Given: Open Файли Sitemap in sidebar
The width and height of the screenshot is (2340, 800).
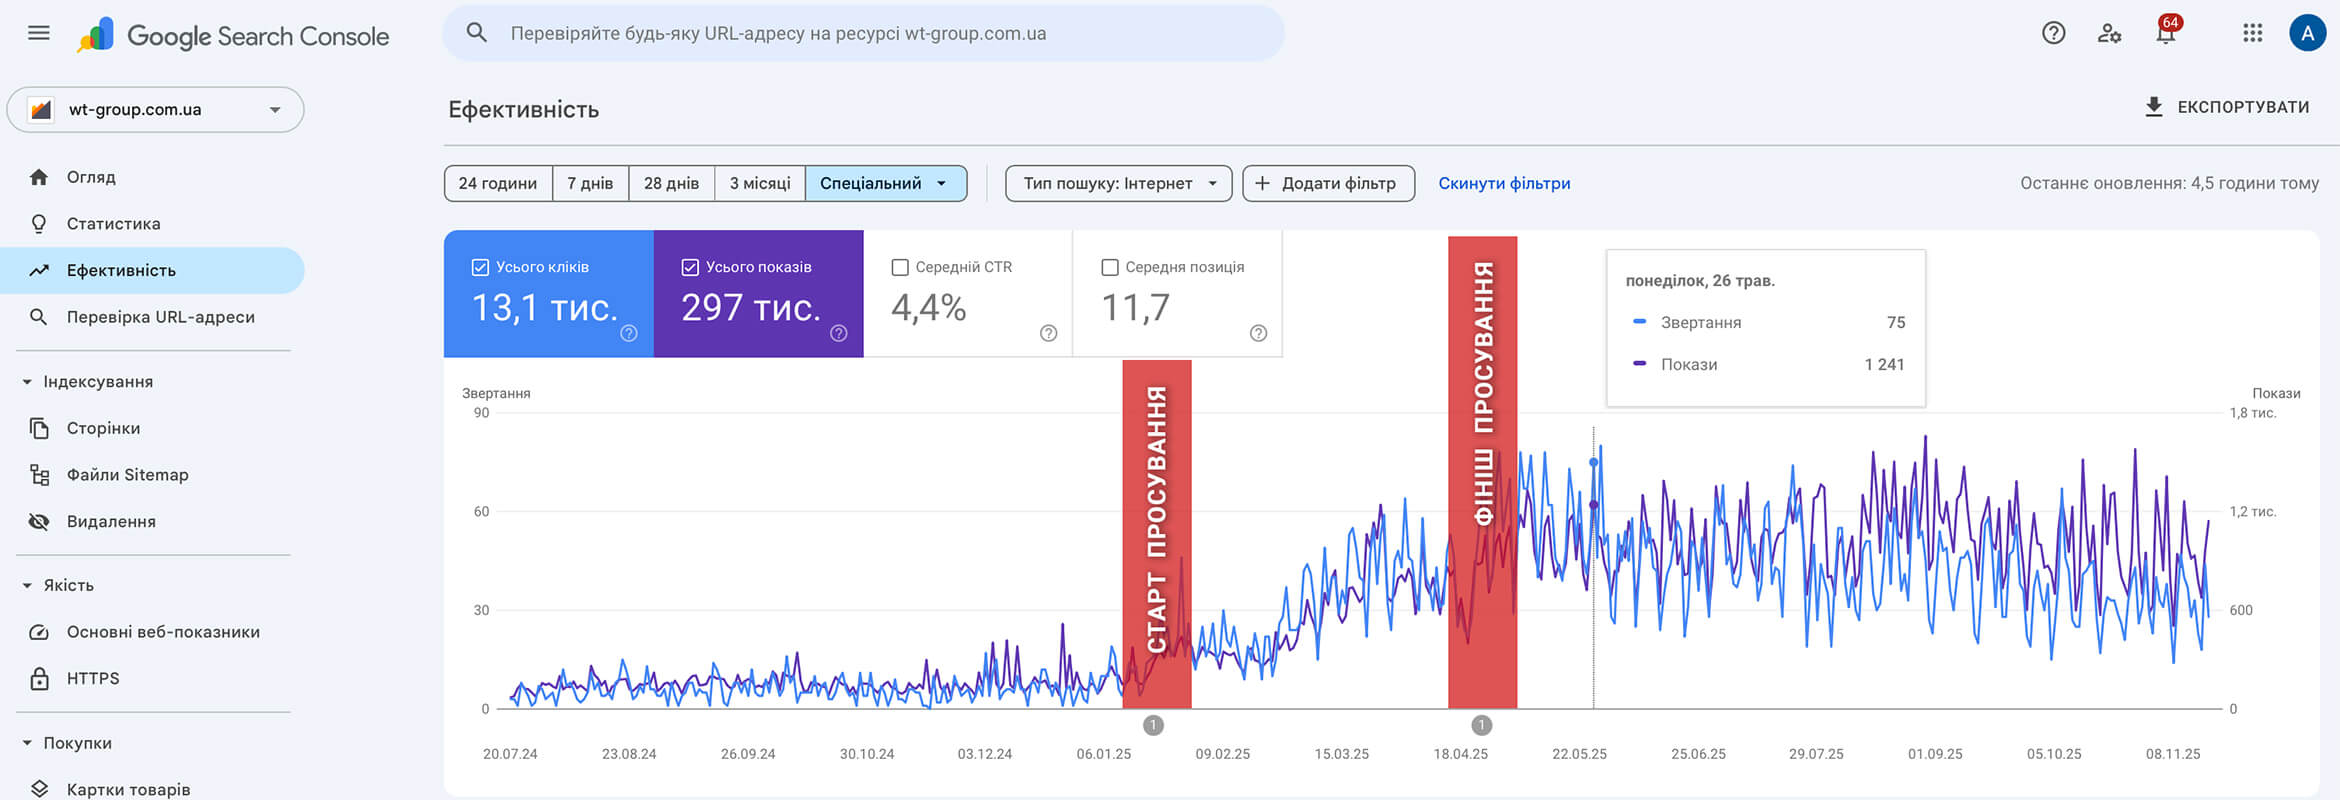Looking at the screenshot, I should tap(127, 475).
